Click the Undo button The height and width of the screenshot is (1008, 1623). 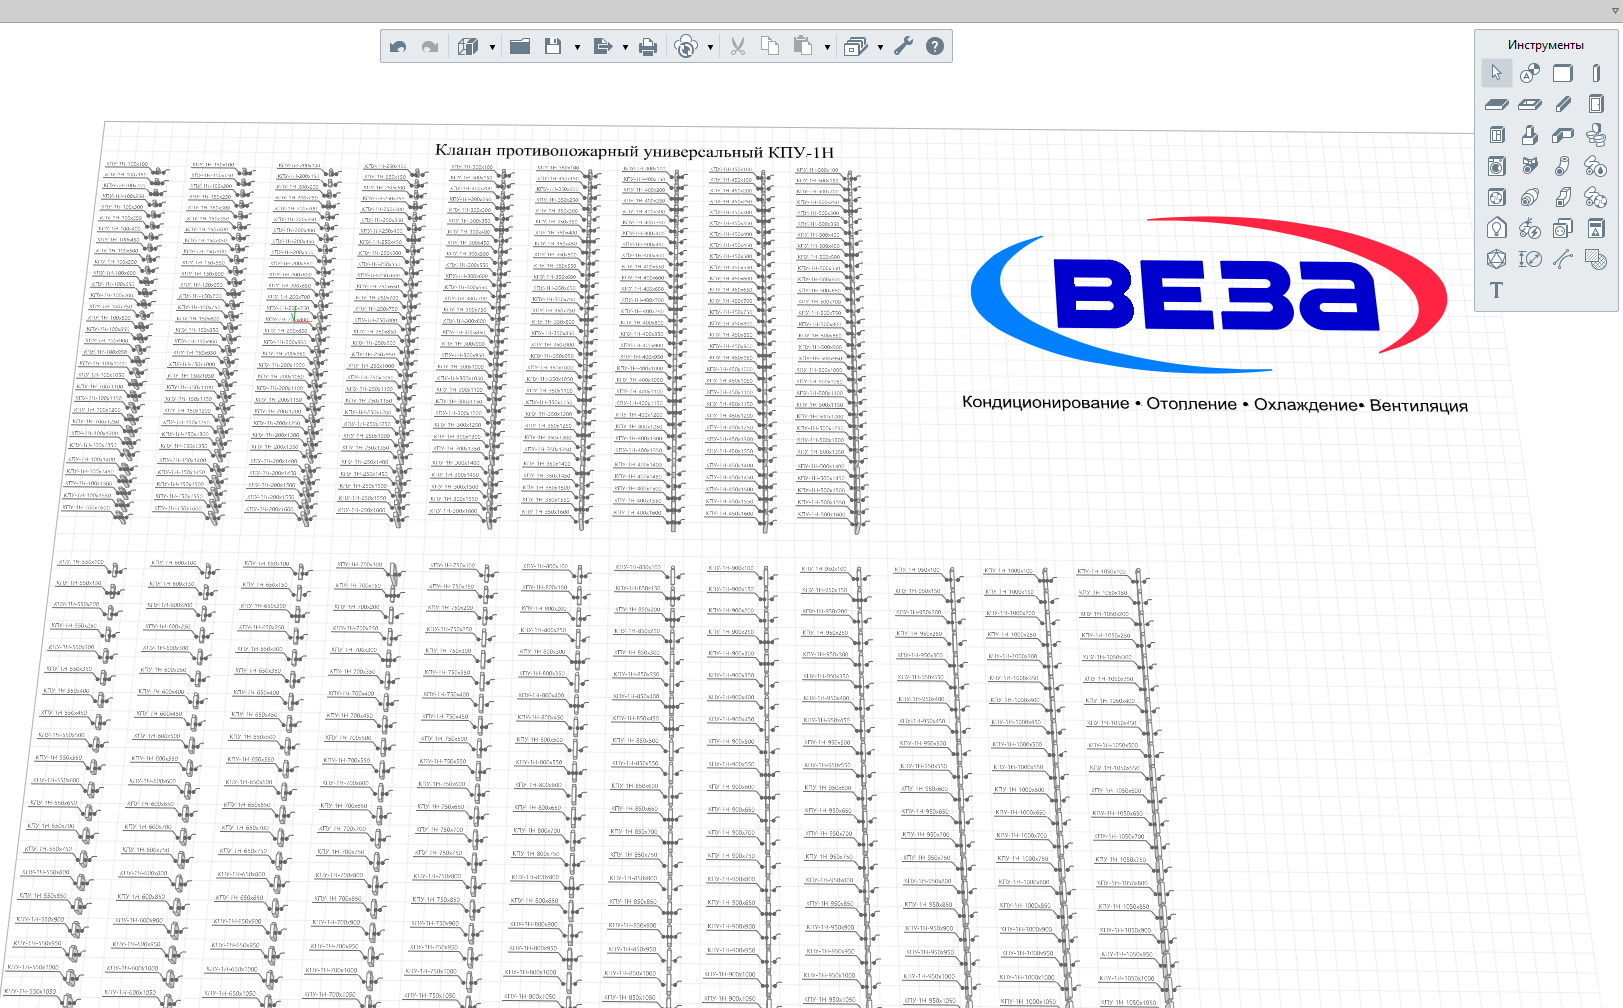click(398, 47)
